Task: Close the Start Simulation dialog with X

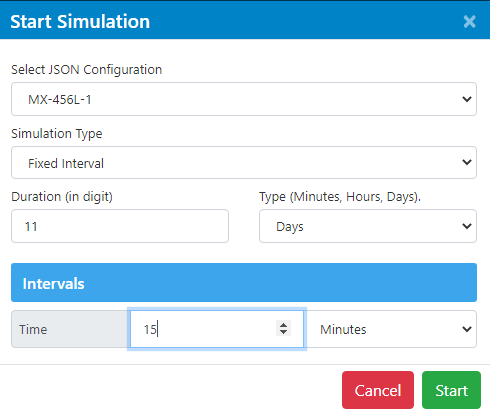Action: pyautogui.click(x=469, y=22)
